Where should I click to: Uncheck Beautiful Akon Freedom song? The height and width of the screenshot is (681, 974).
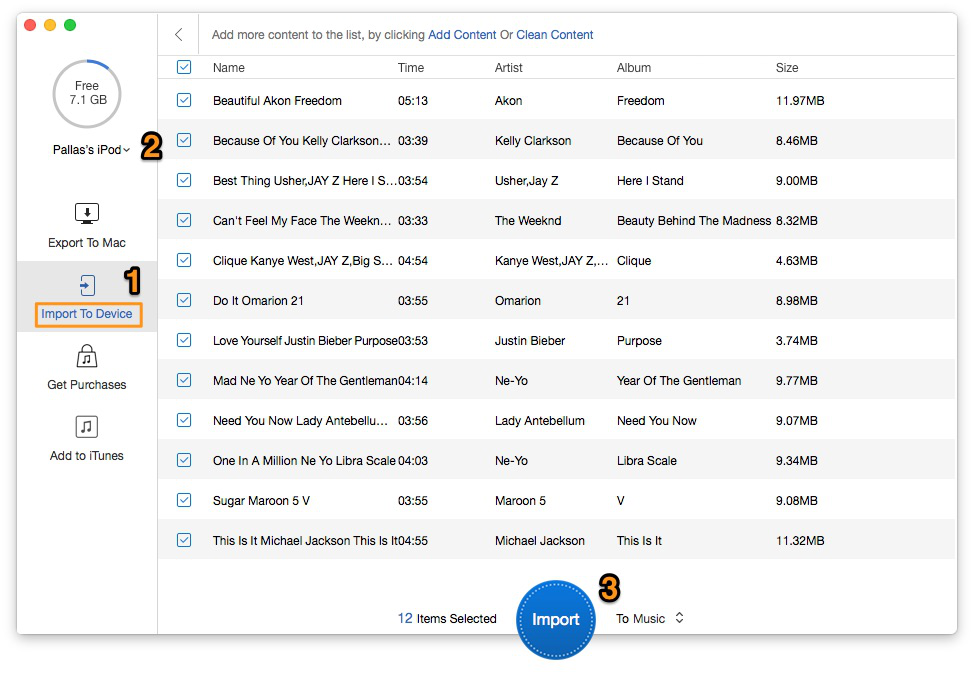tap(184, 100)
